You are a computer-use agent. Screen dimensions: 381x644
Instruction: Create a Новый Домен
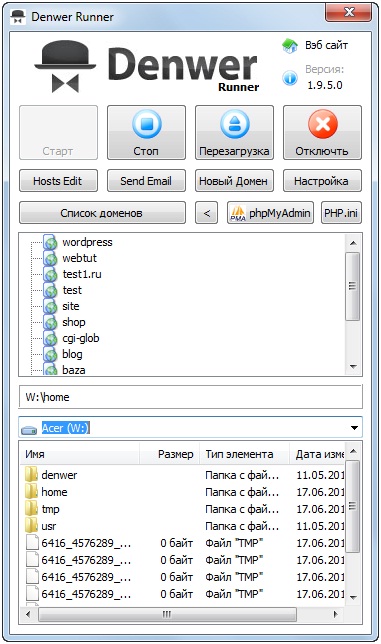pyautogui.click(x=234, y=181)
